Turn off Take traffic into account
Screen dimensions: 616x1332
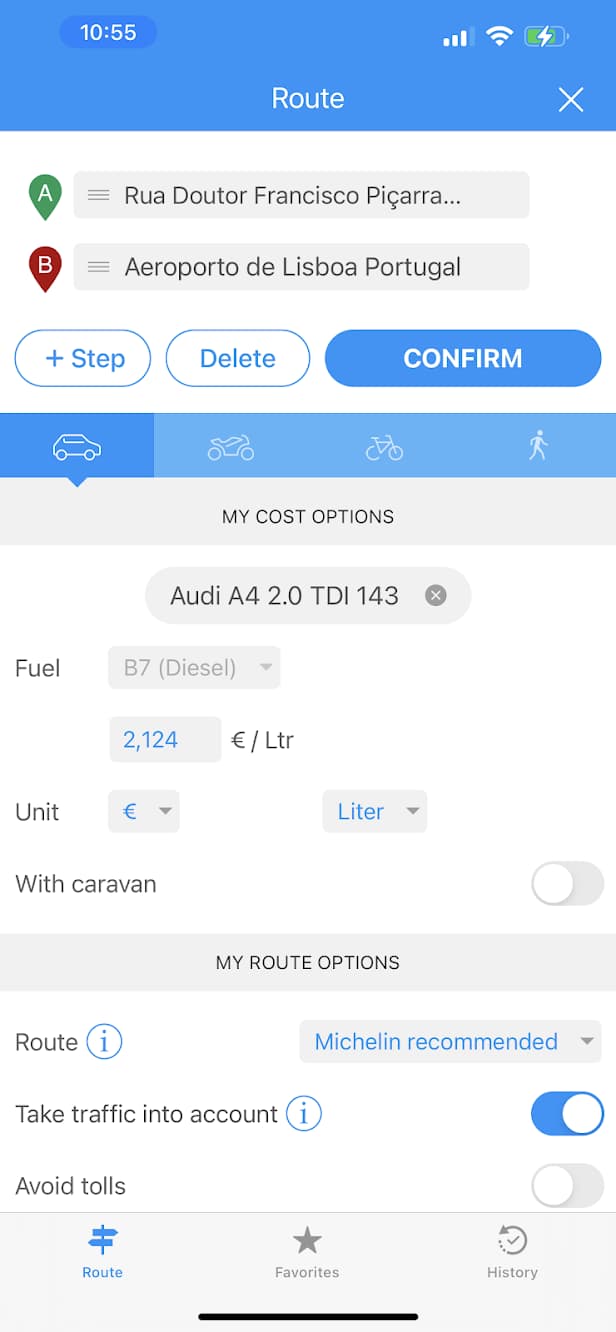[567, 1114]
